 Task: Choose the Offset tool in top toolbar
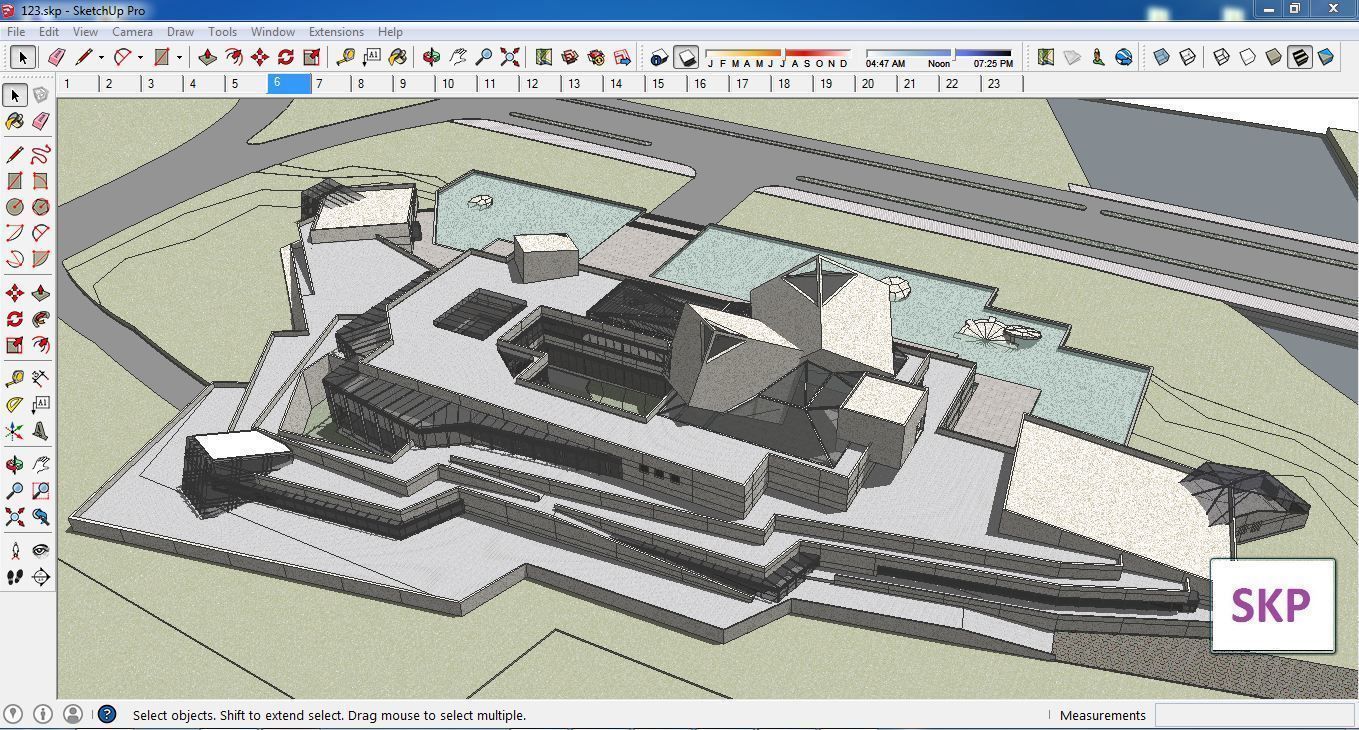pos(234,57)
